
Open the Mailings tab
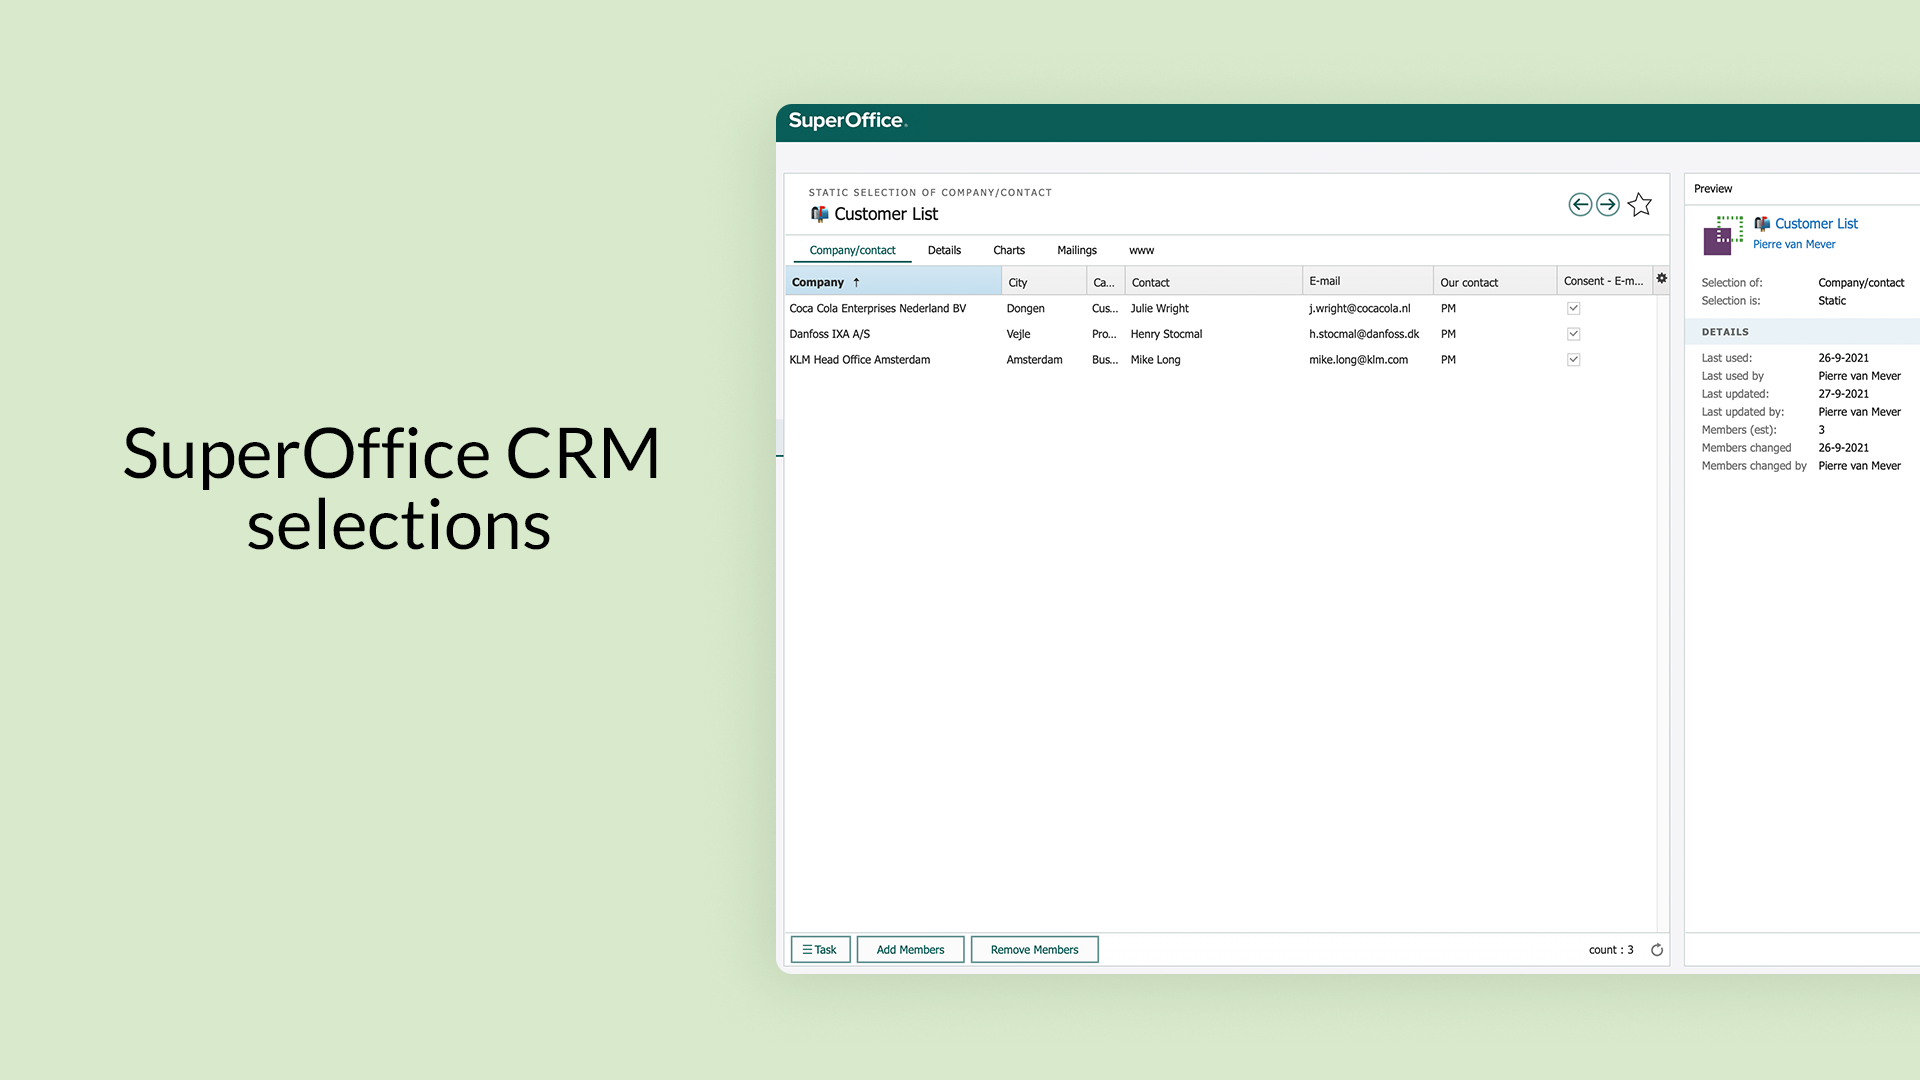pyautogui.click(x=1077, y=250)
